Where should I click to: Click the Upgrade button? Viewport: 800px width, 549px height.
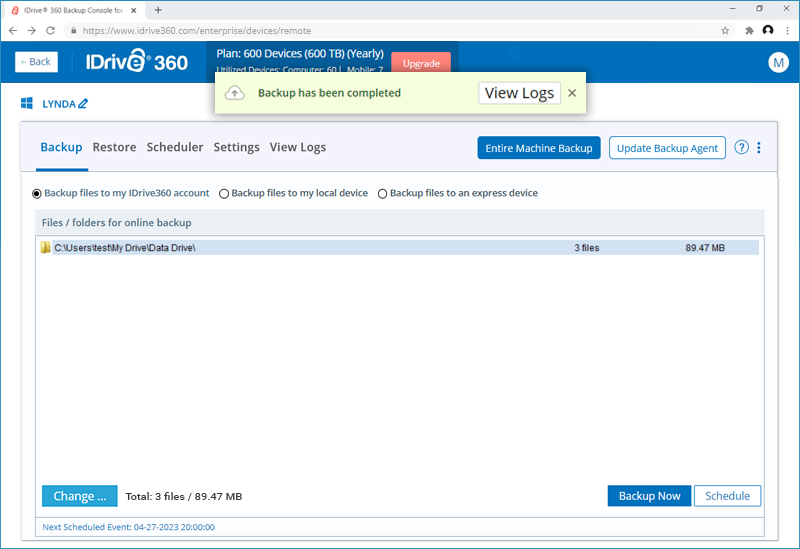click(x=421, y=63)
